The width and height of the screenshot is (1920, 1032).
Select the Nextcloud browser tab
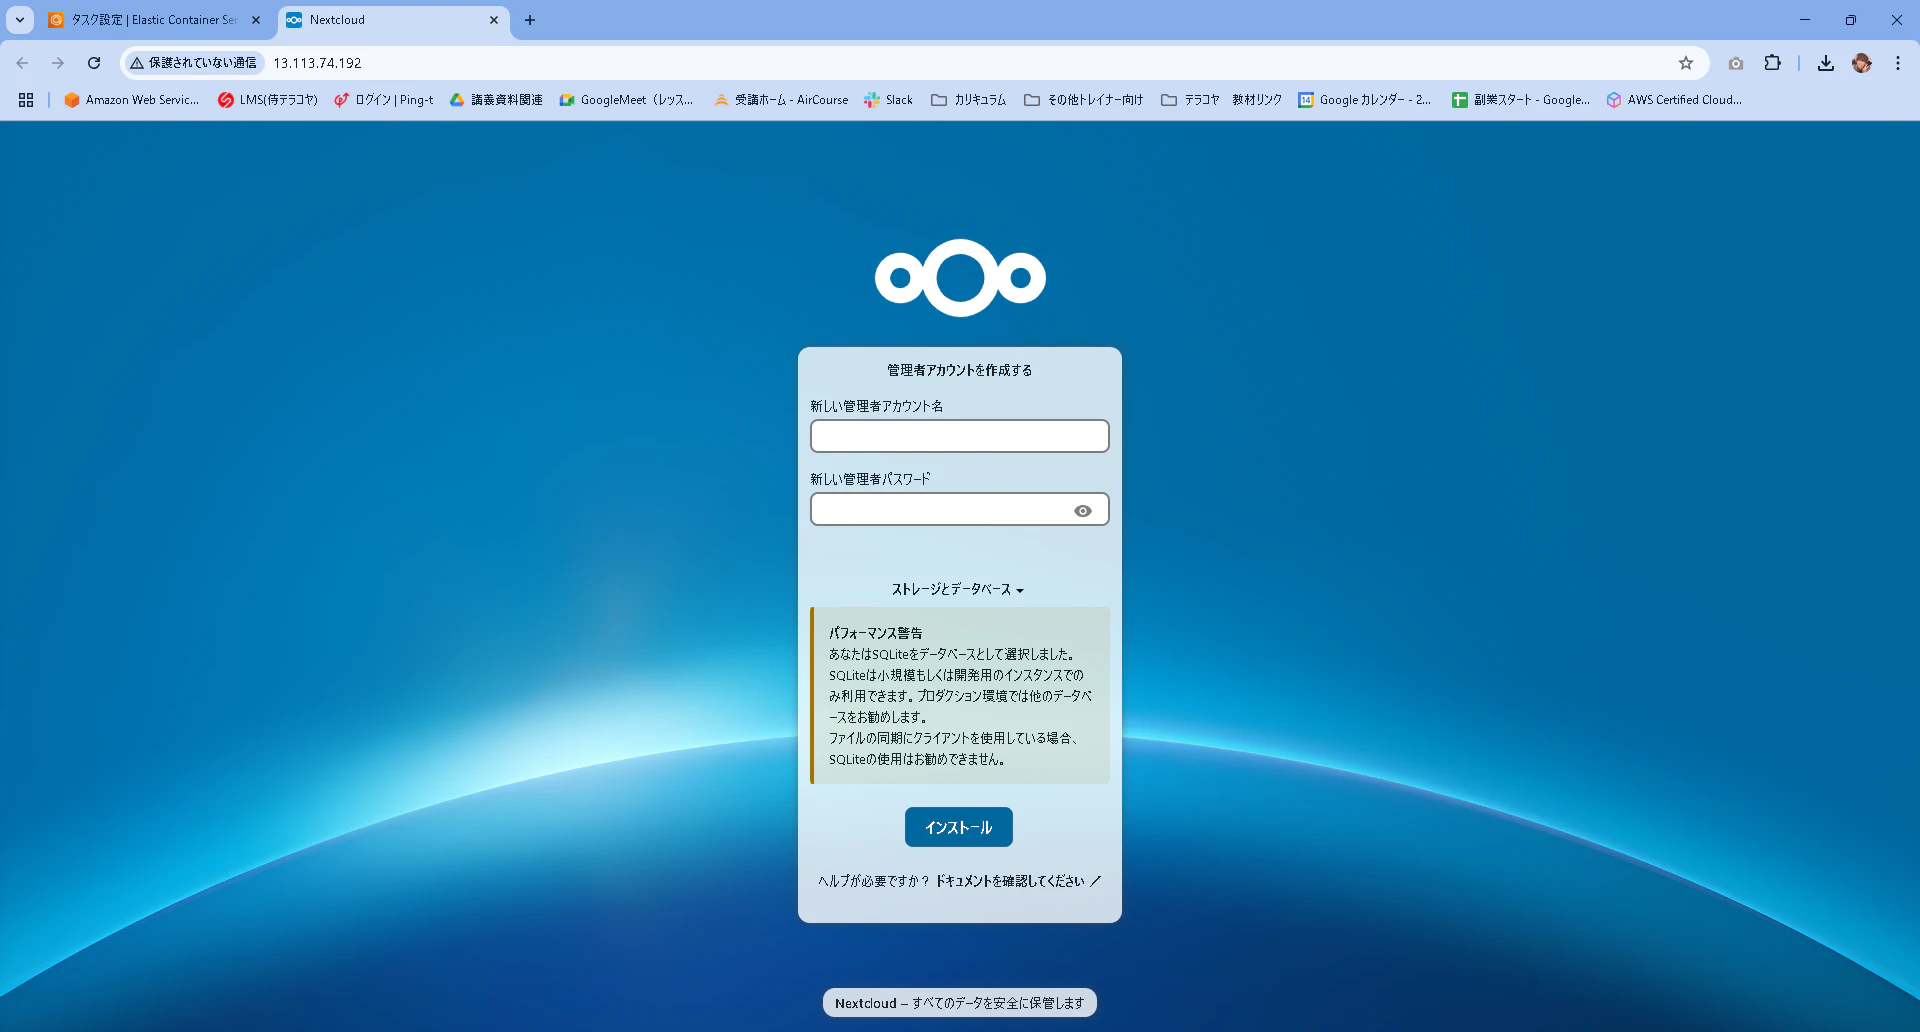(393, 20)
